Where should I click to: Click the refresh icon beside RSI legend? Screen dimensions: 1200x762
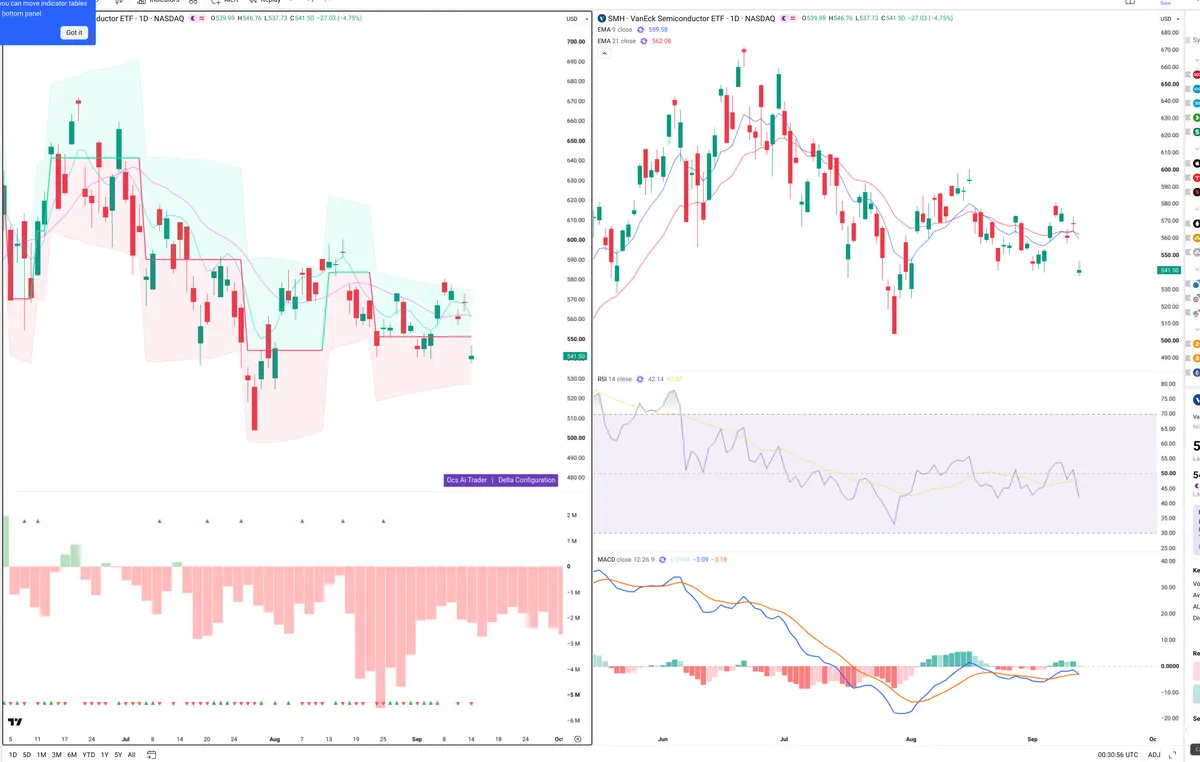click(640, 380)
